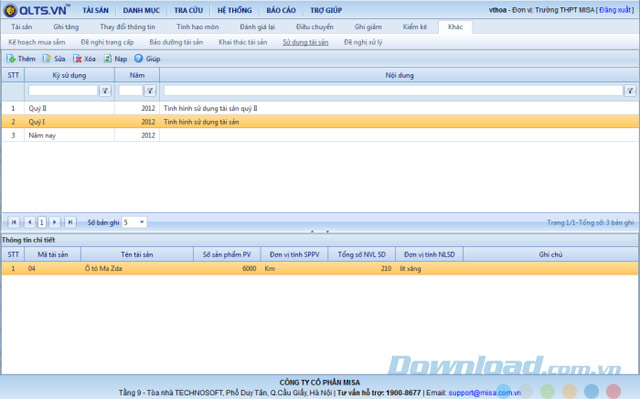Click the Xóa delete icon
This screenshot has height=399, width=640.
77,59
